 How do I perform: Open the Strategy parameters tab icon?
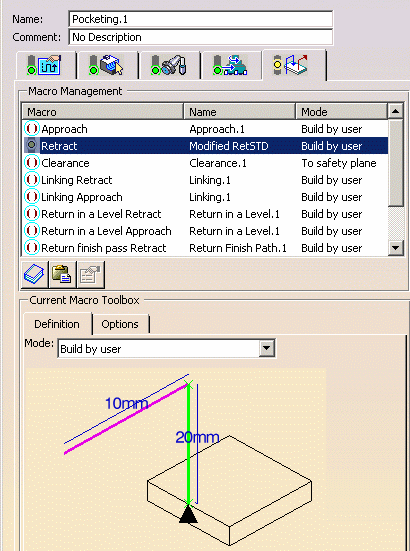45,65
